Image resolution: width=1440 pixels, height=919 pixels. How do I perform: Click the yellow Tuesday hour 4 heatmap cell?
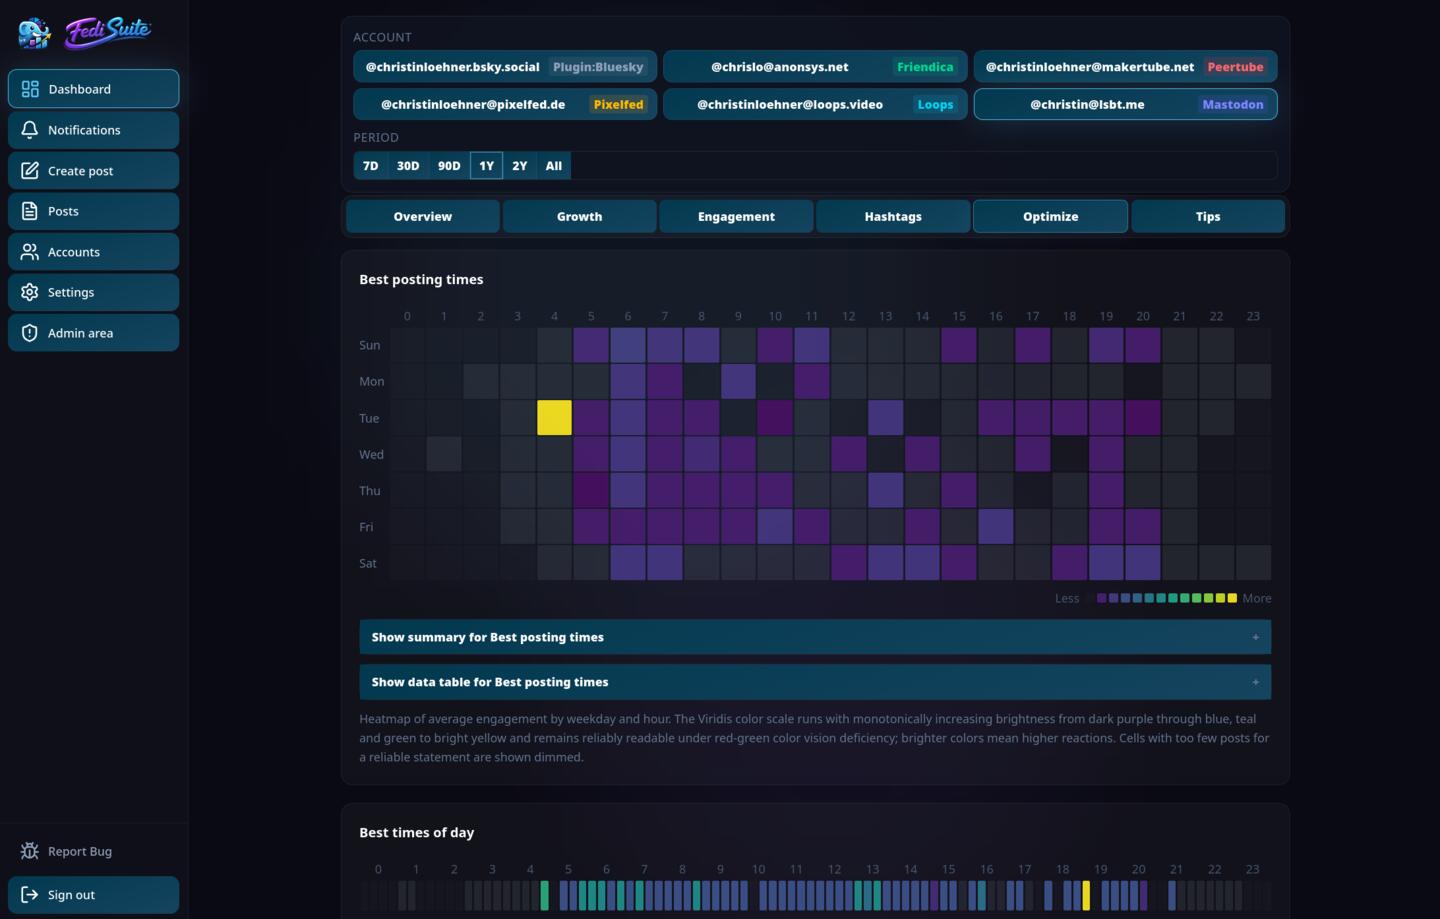click(x=554, y=418)
